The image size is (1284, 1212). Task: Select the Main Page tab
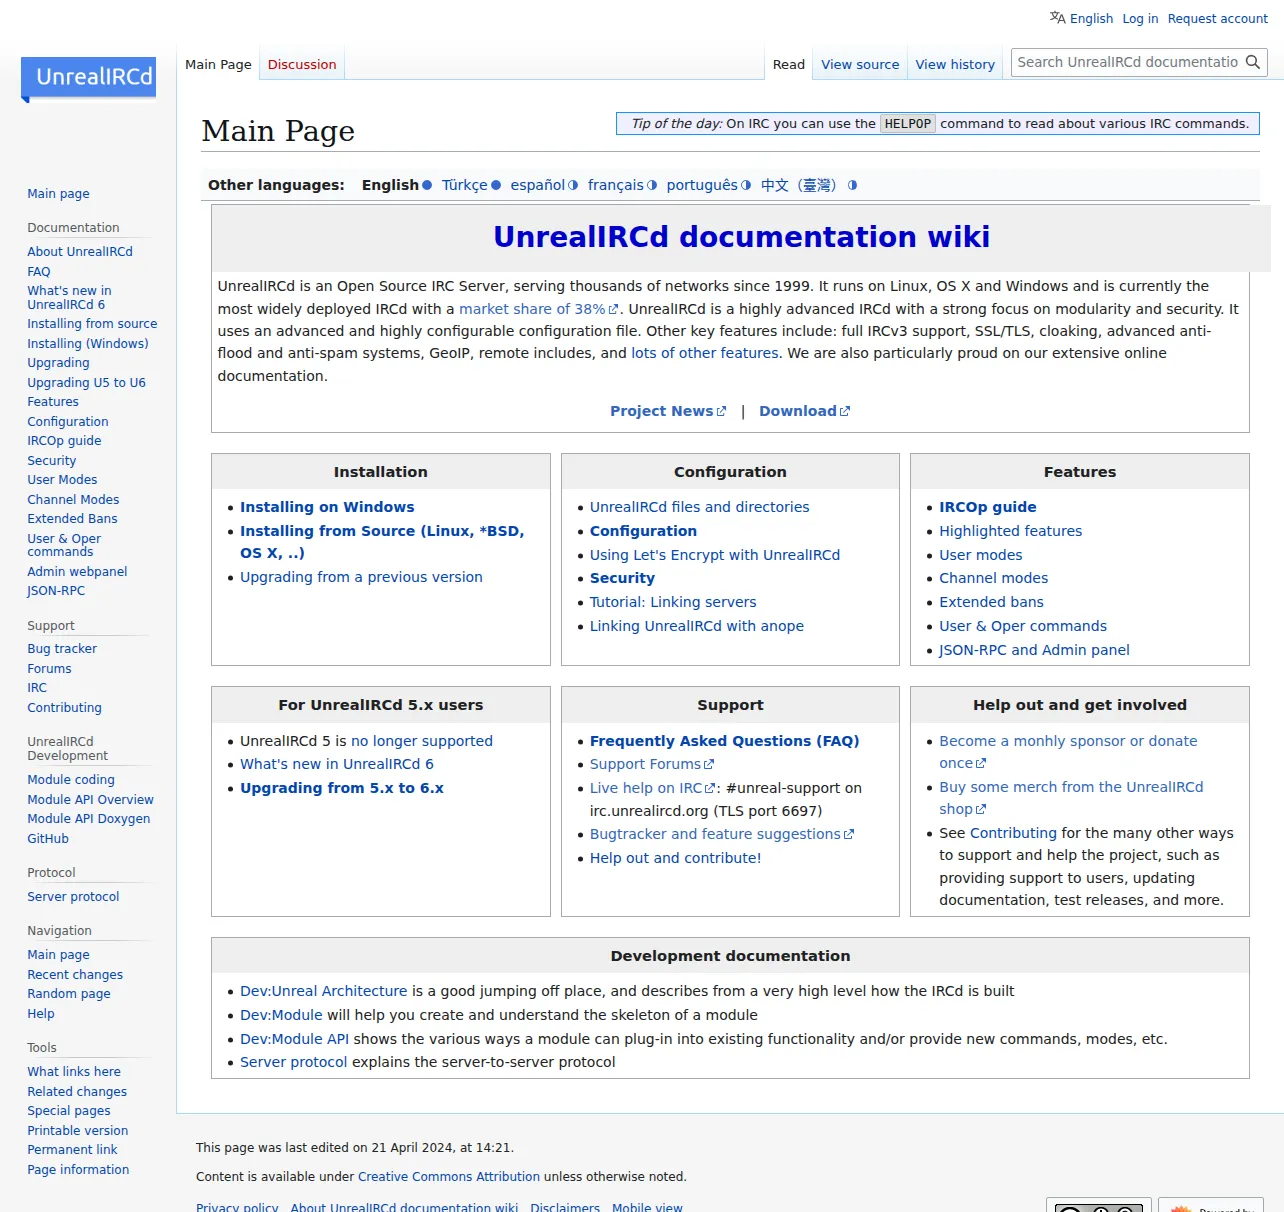point(218,64)
